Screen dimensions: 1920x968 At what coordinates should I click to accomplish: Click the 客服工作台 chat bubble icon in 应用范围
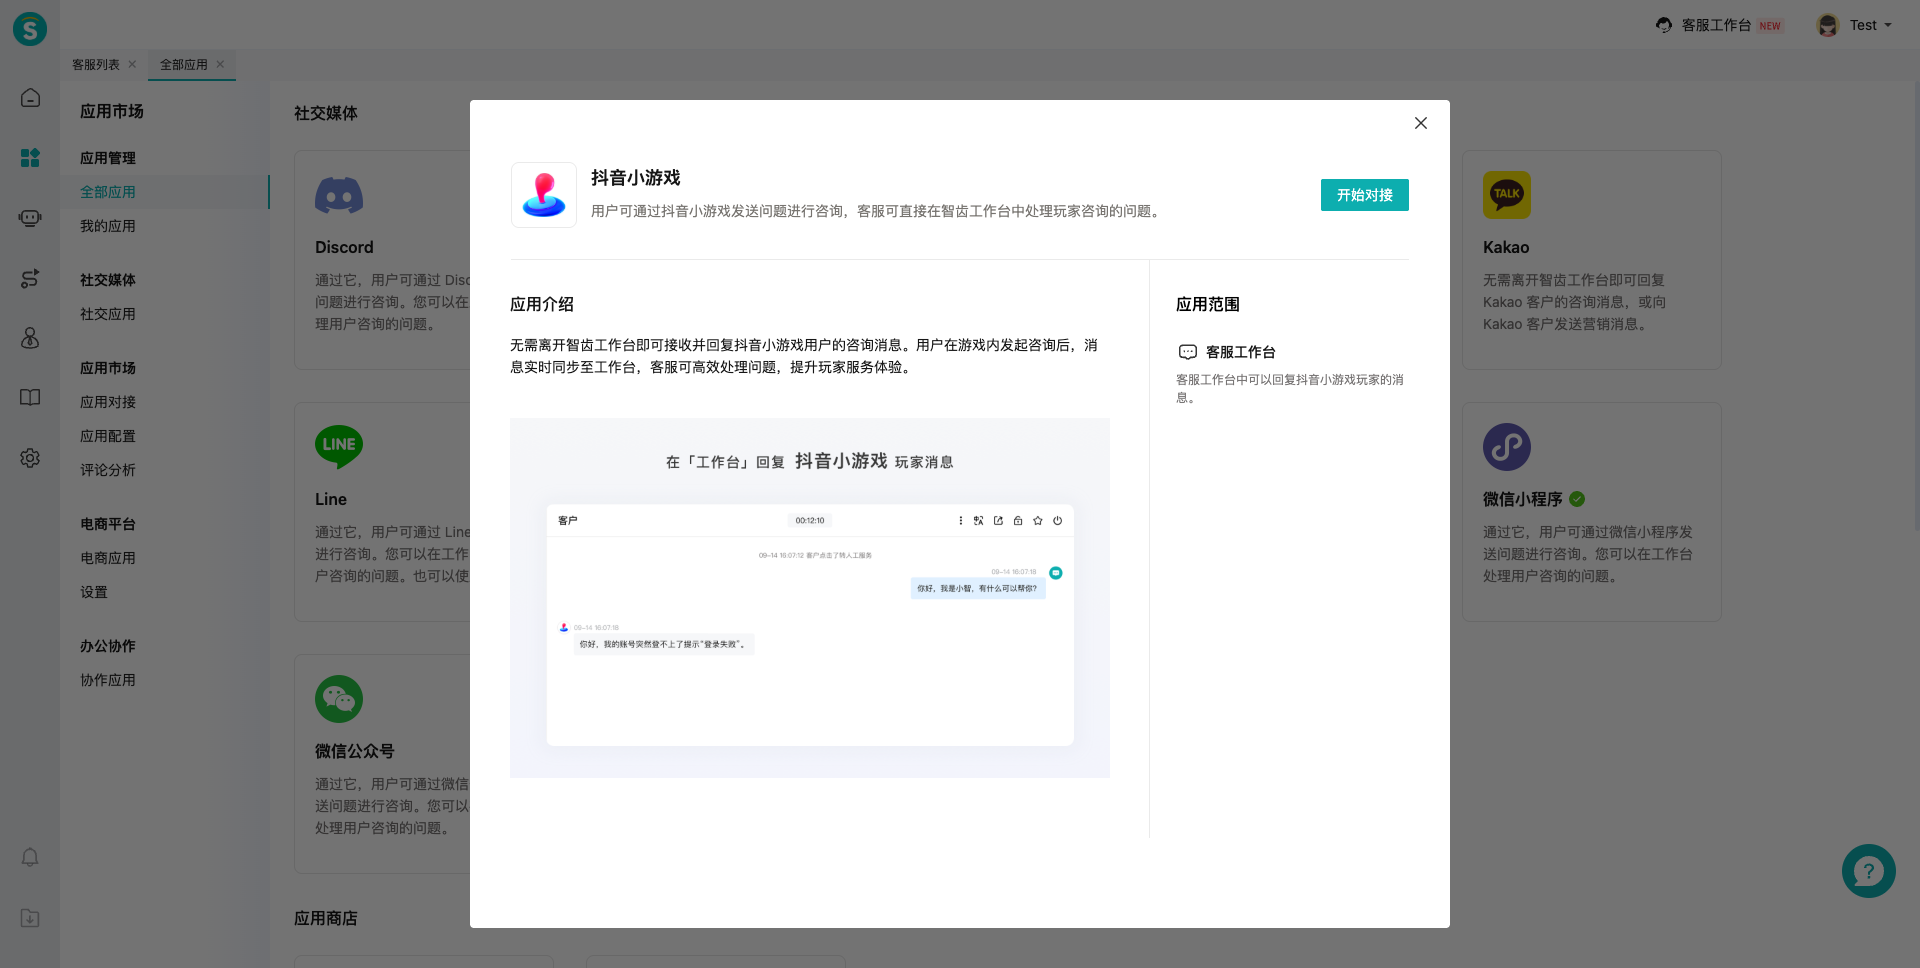coord(1188,352)
